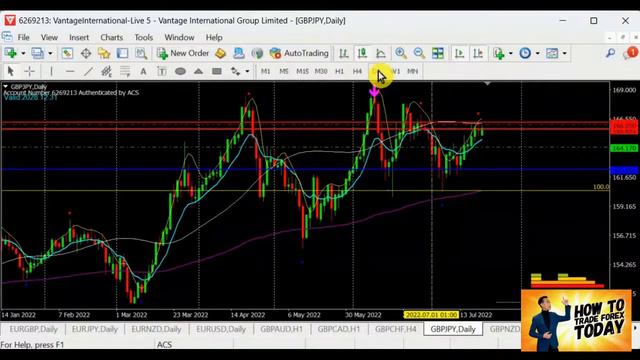Tile chart windows with the grid icon
This screenshot has width=640, height=360.
(x=438, y=53)
